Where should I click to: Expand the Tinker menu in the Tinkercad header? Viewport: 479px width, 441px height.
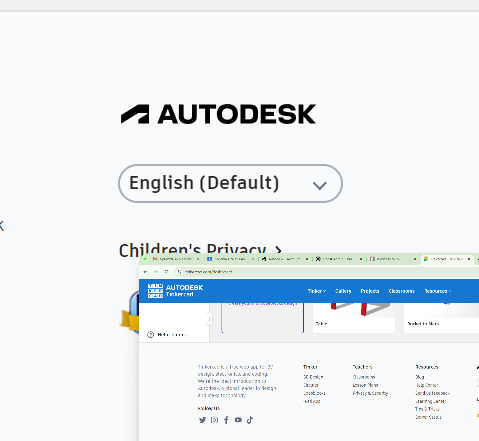coord(316,291)
